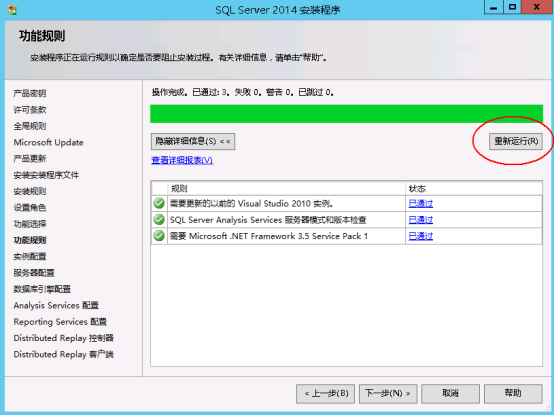Image resolution: width=554 pixels, height=416 pixels.
Task: Select Microsoft Update step in sidebar
Action: click(x=48, y=142)
